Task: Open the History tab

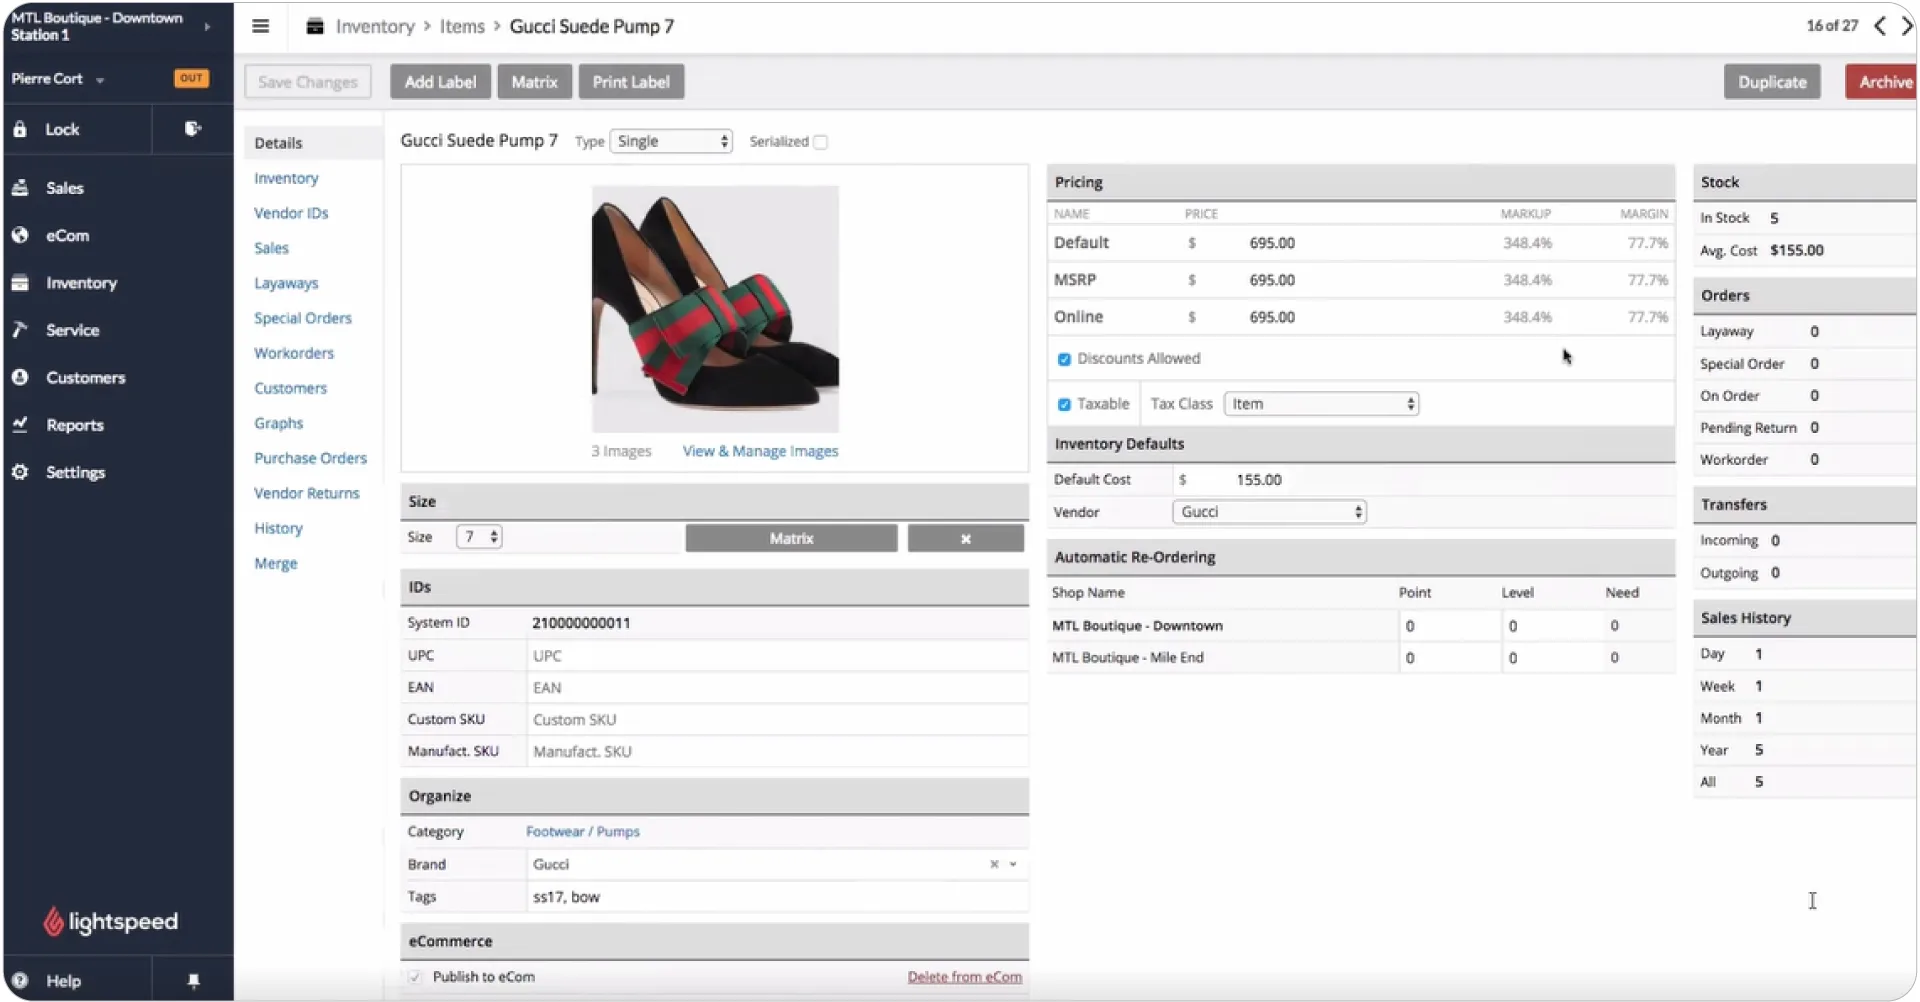Action: point(278,528)
